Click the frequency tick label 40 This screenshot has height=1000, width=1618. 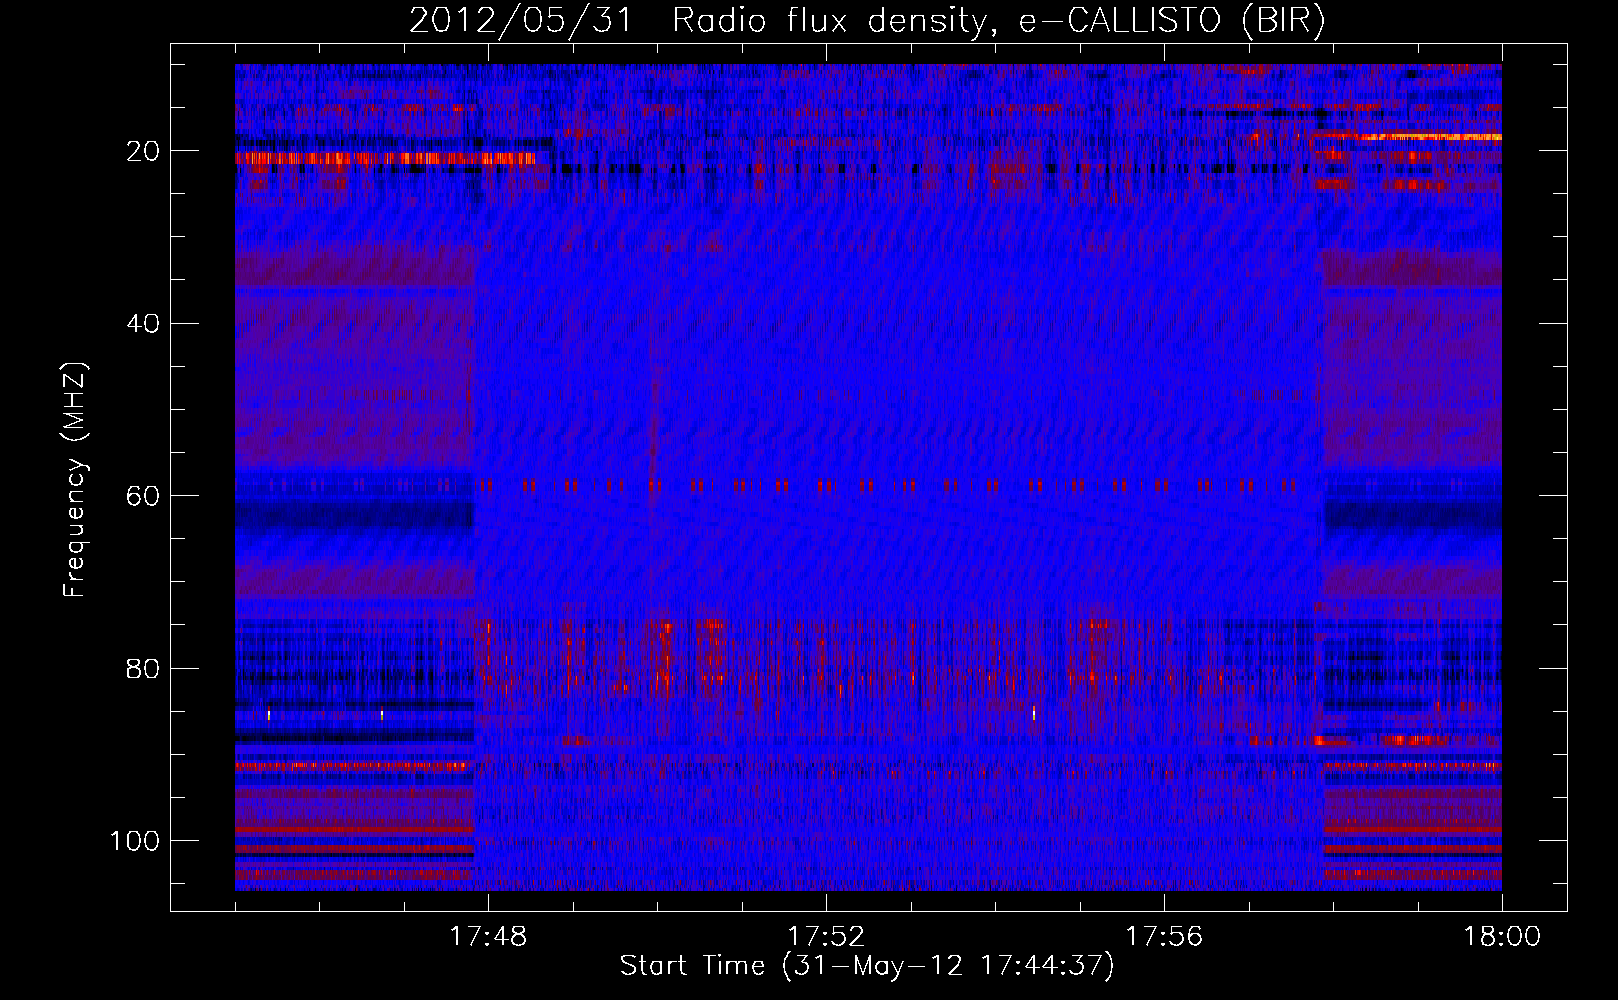144,324
